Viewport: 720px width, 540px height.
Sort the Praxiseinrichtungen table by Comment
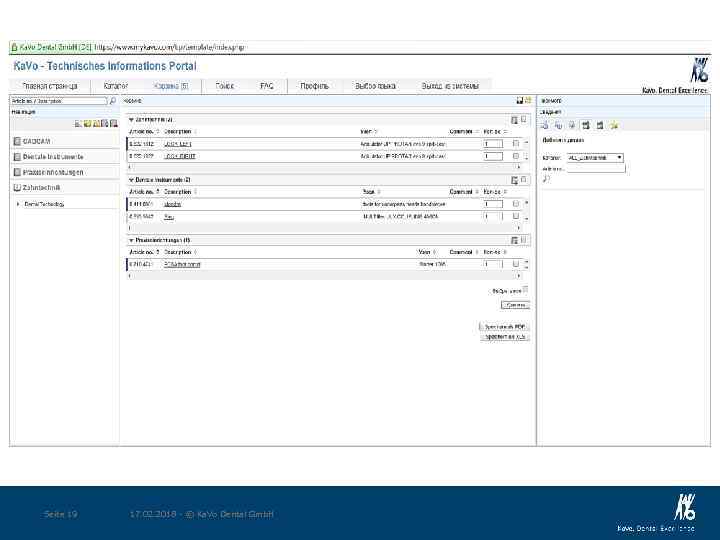[463, 252]
